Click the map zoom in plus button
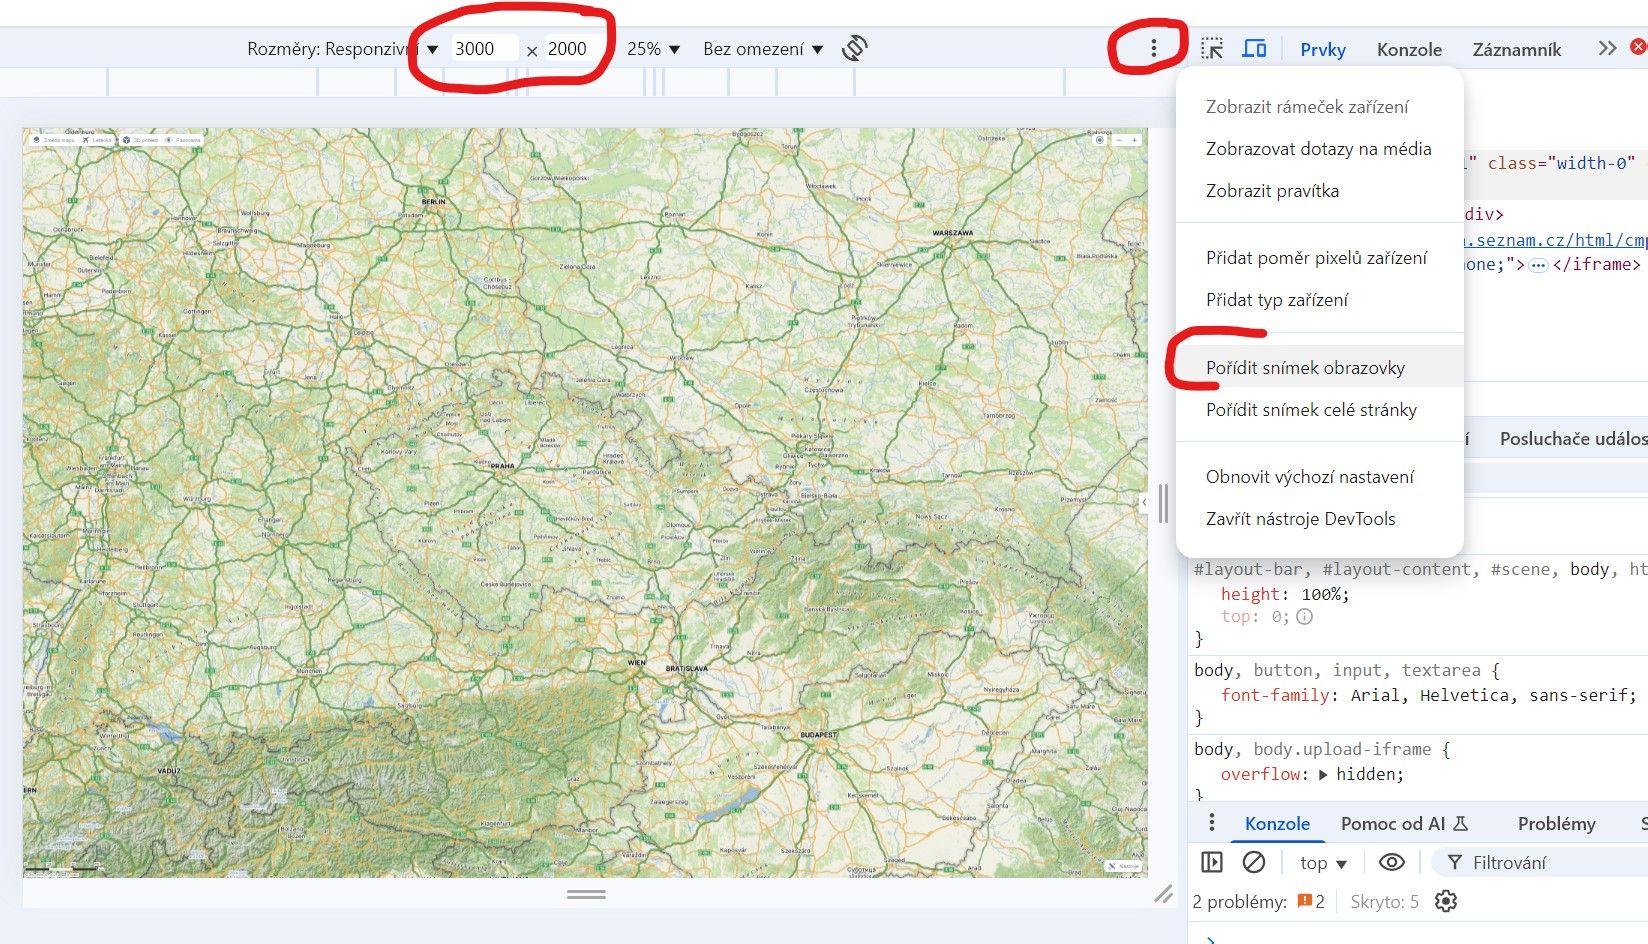This screenshot has height=944, width=1648. [x=1134, y=140]
